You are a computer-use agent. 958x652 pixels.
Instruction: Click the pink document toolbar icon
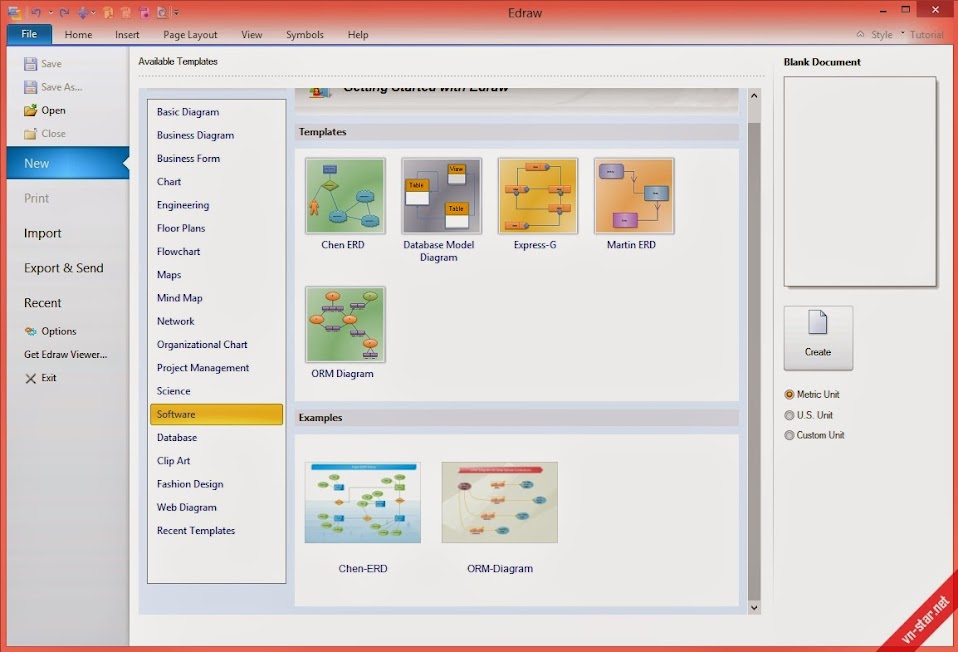coord(144,12)
